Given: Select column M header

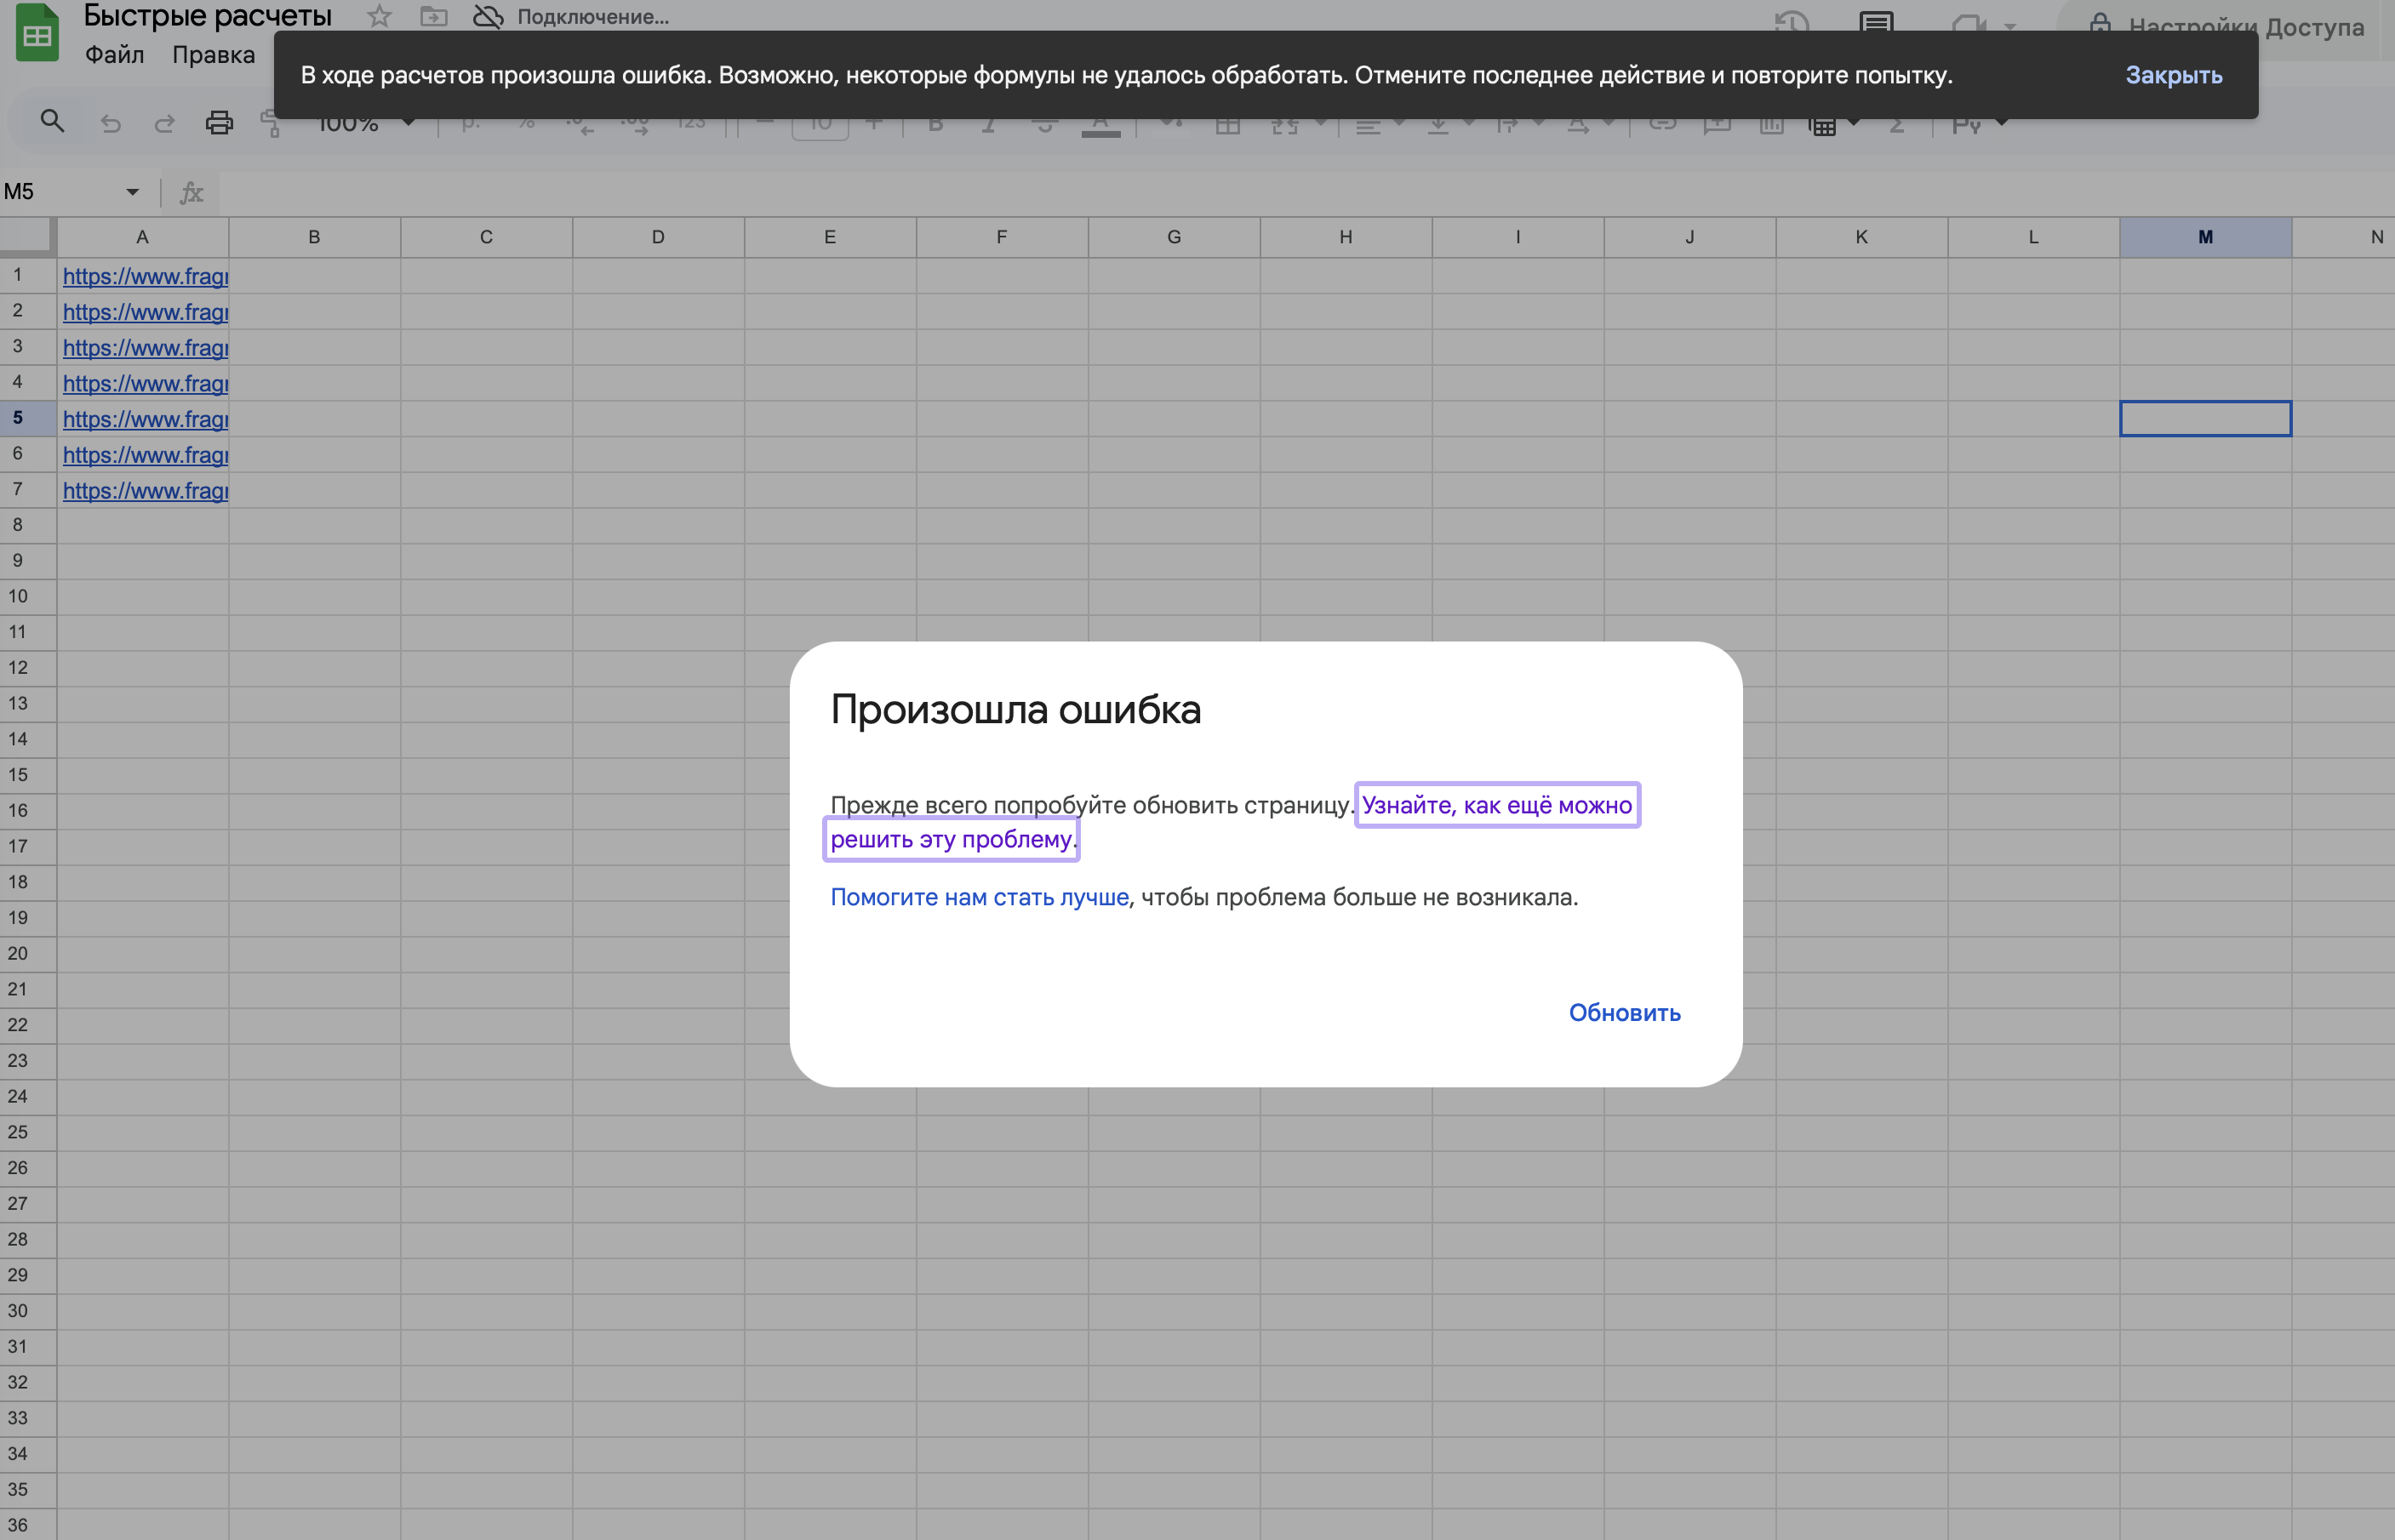Looking at the screenshot, I should point(2205,237).
